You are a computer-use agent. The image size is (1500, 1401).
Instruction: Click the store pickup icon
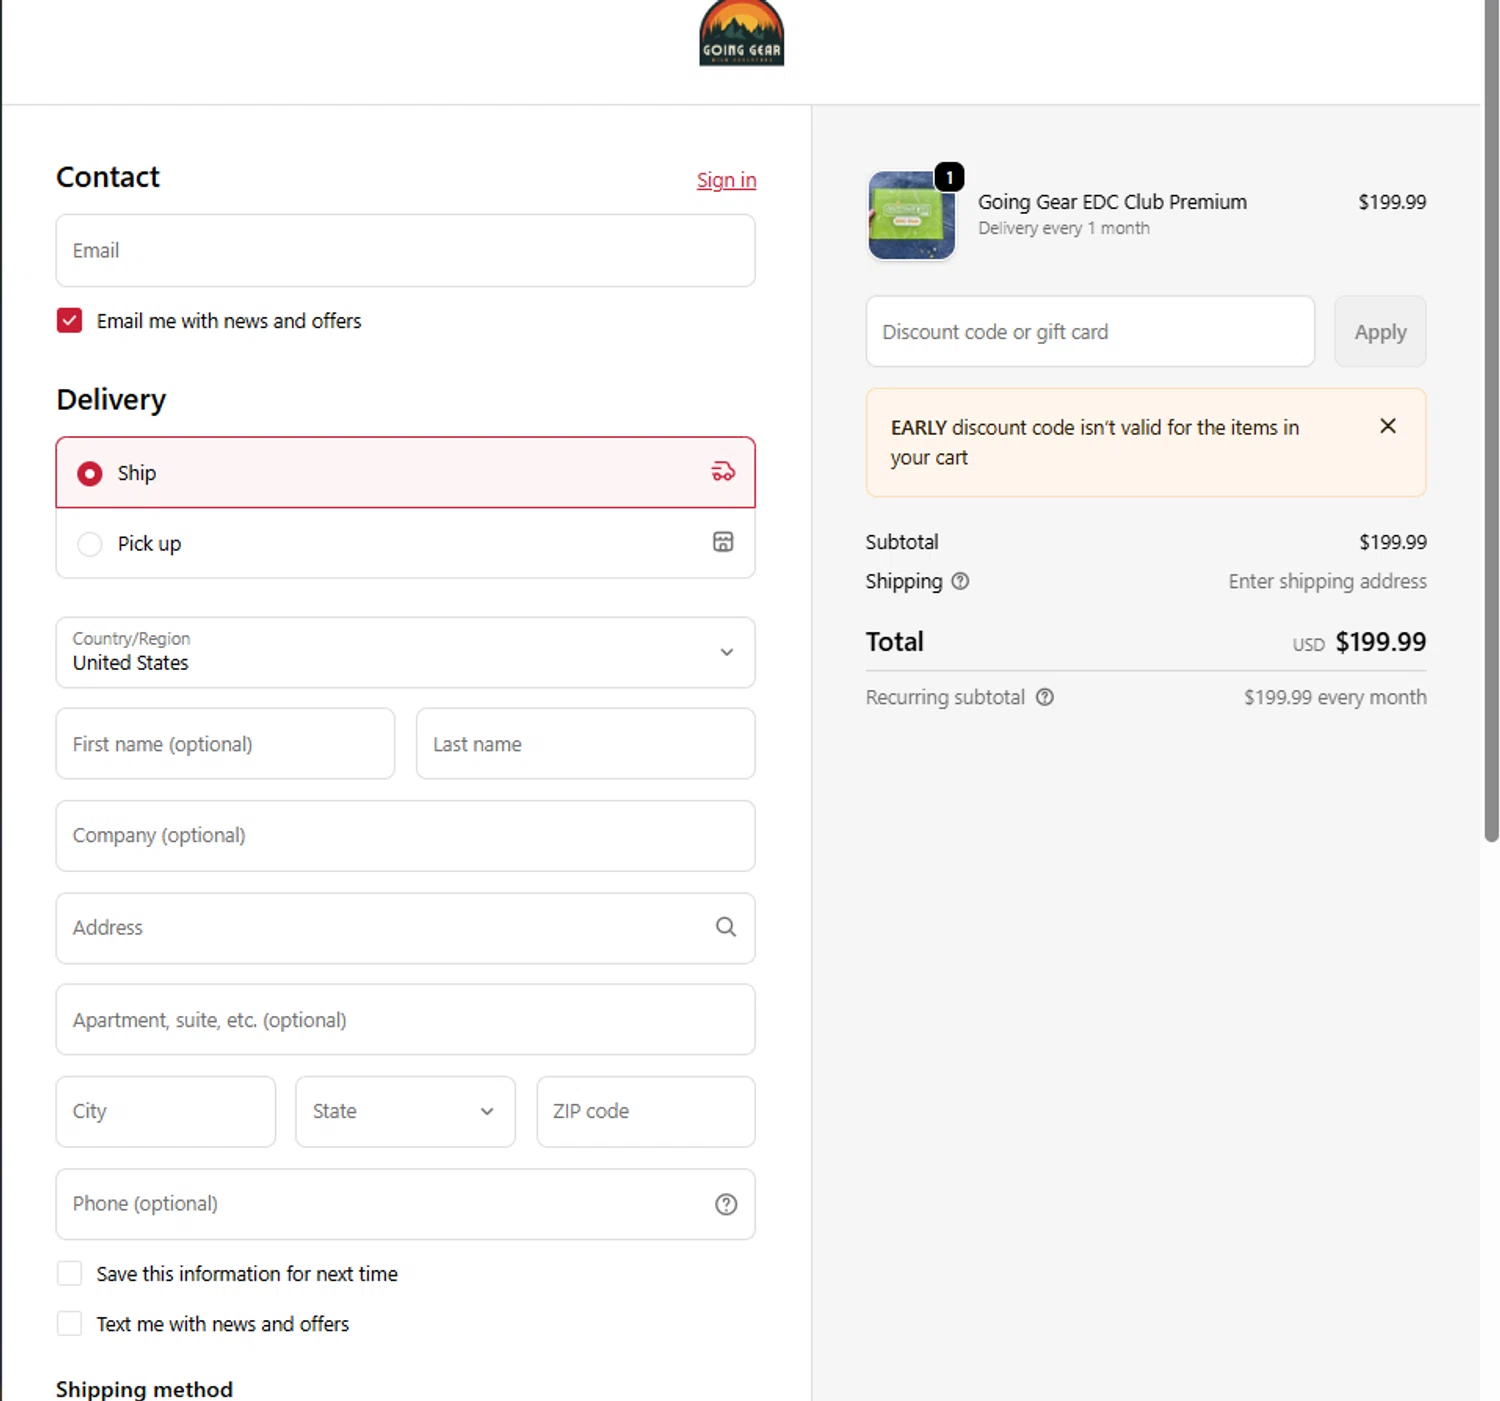(x=723, y=542)
